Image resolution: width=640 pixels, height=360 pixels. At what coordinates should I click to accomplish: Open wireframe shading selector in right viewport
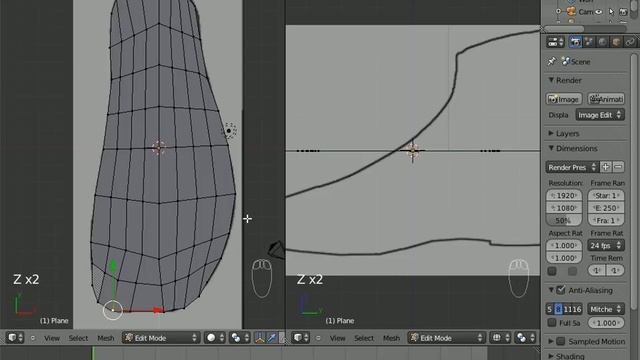click(x=501, y=338)
